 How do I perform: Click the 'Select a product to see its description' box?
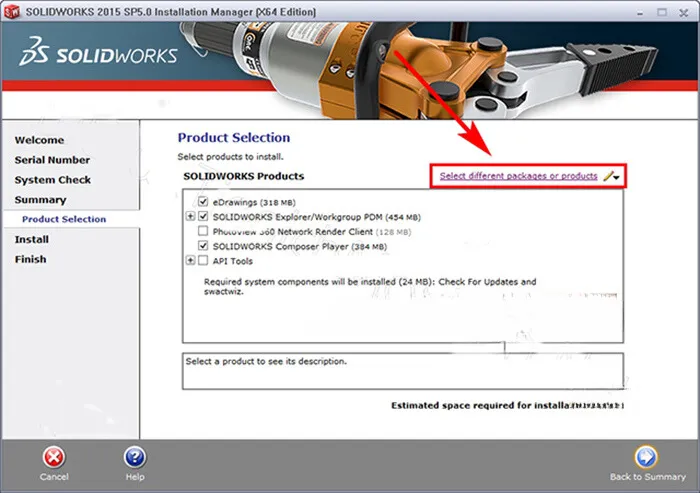[x=403, y=371]
